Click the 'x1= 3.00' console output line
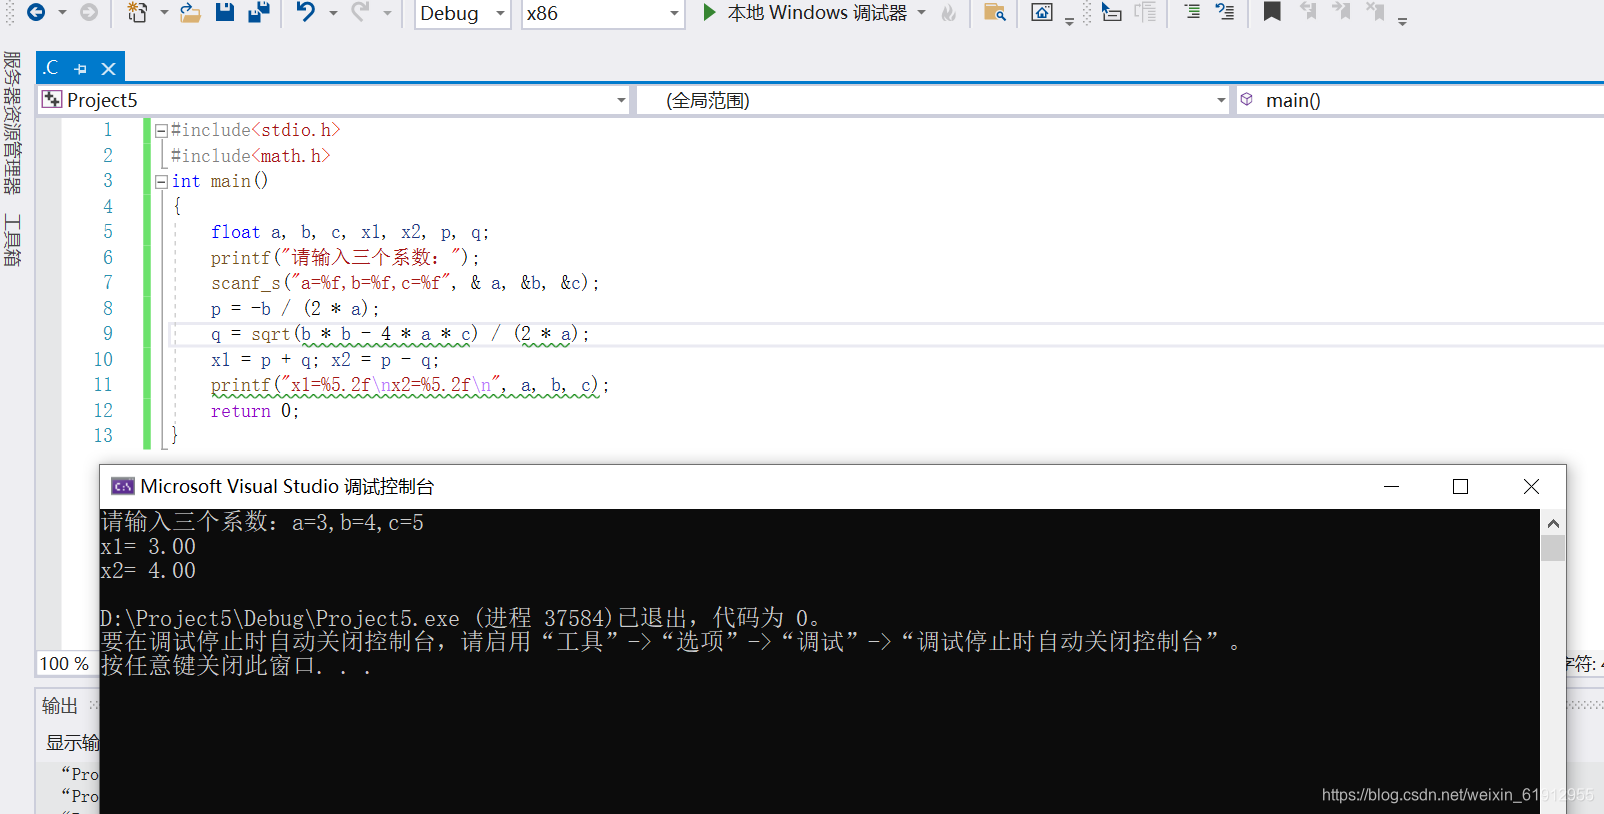 148,547
